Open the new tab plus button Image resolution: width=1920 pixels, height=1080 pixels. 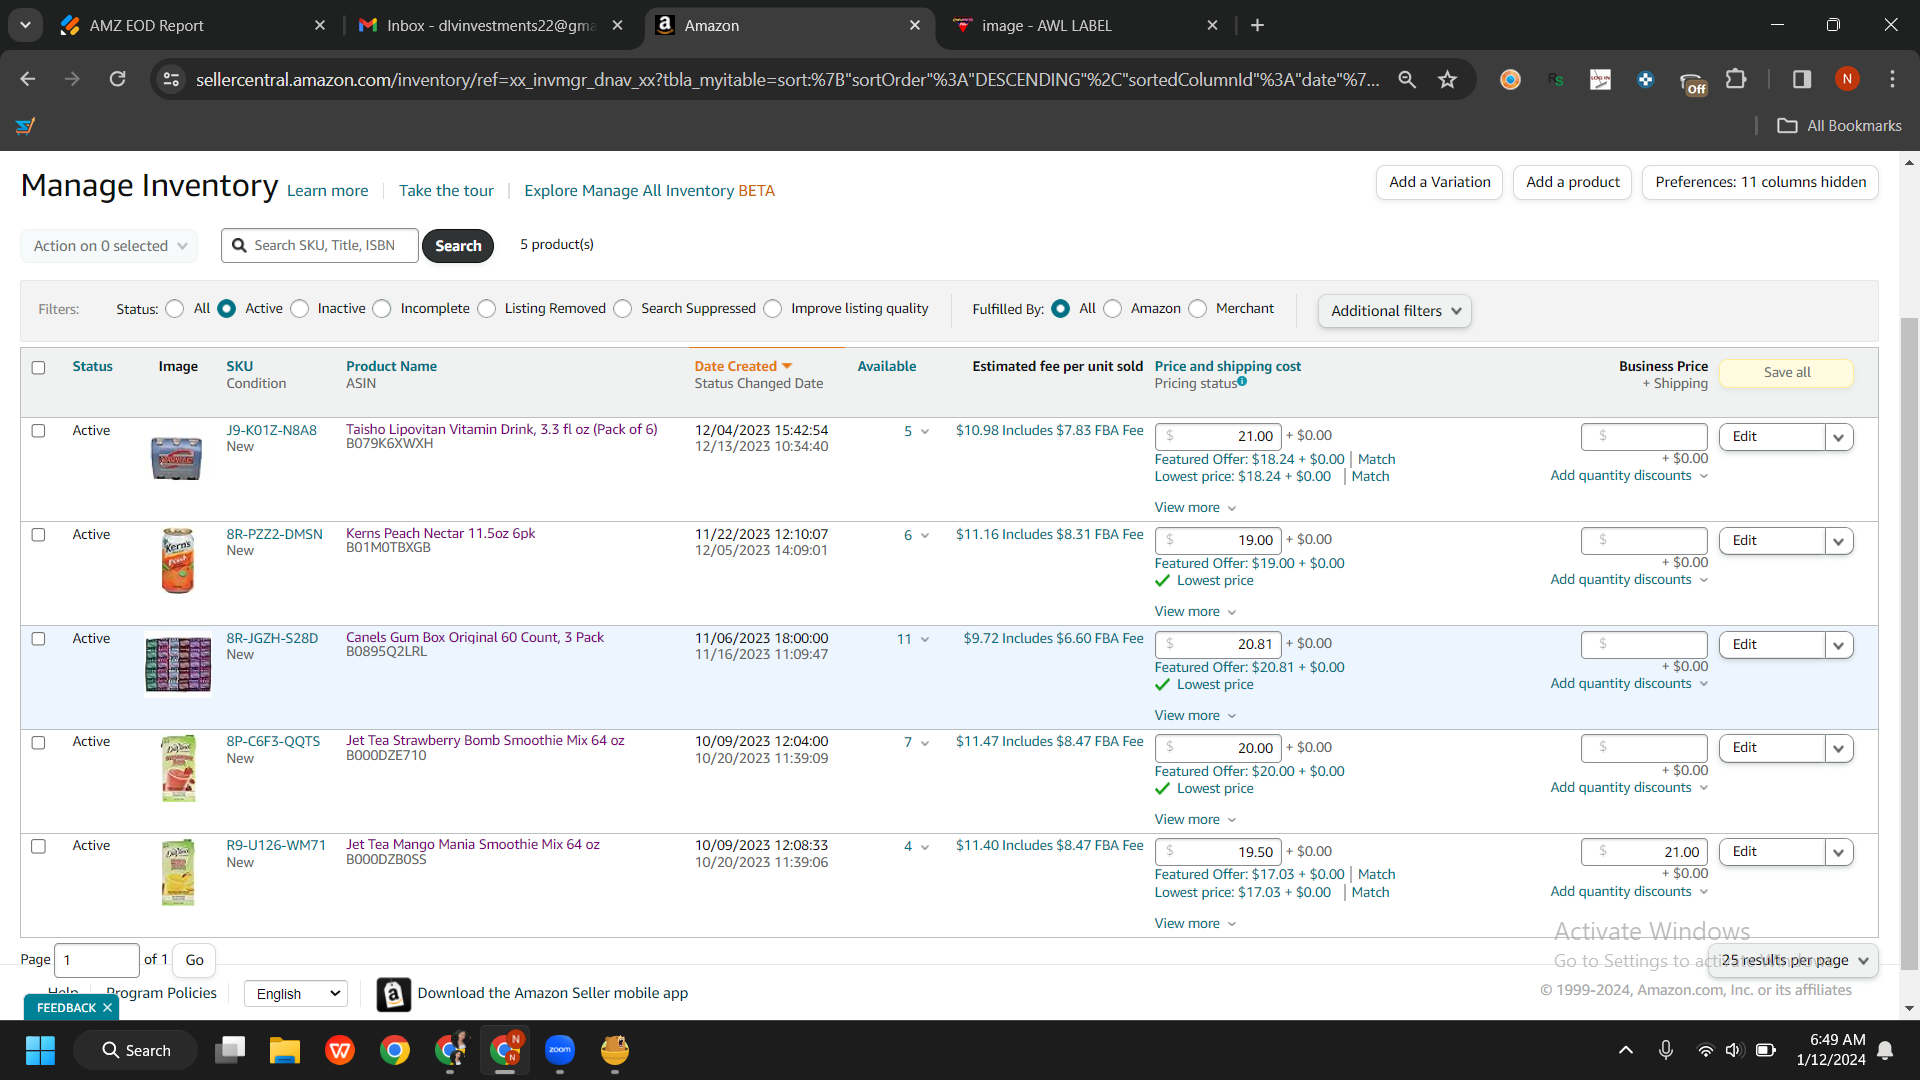click(1258, 25)
